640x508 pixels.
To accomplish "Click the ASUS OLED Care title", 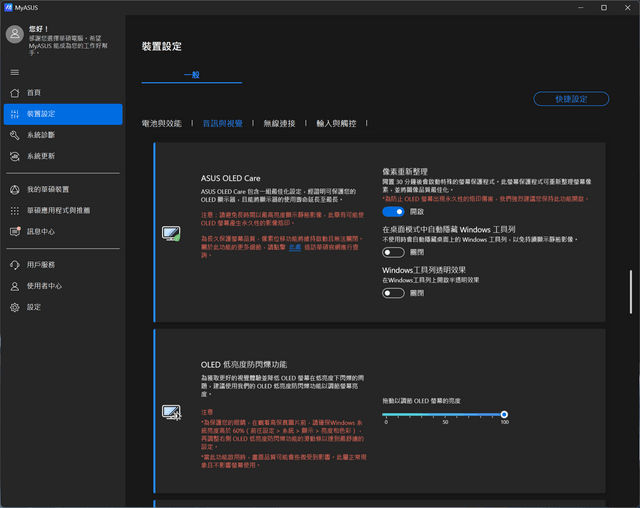I will pyautogui.click(x=230, y=178).
